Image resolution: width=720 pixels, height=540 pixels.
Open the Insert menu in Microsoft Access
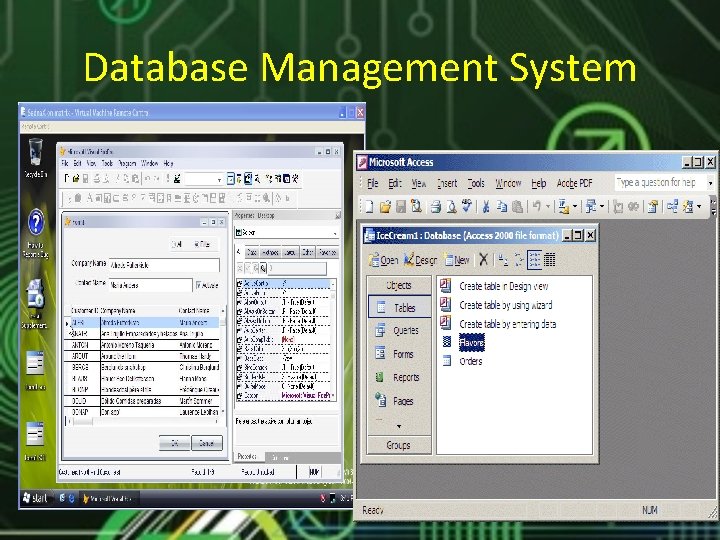pyautogui.click(x=447, y=183)
